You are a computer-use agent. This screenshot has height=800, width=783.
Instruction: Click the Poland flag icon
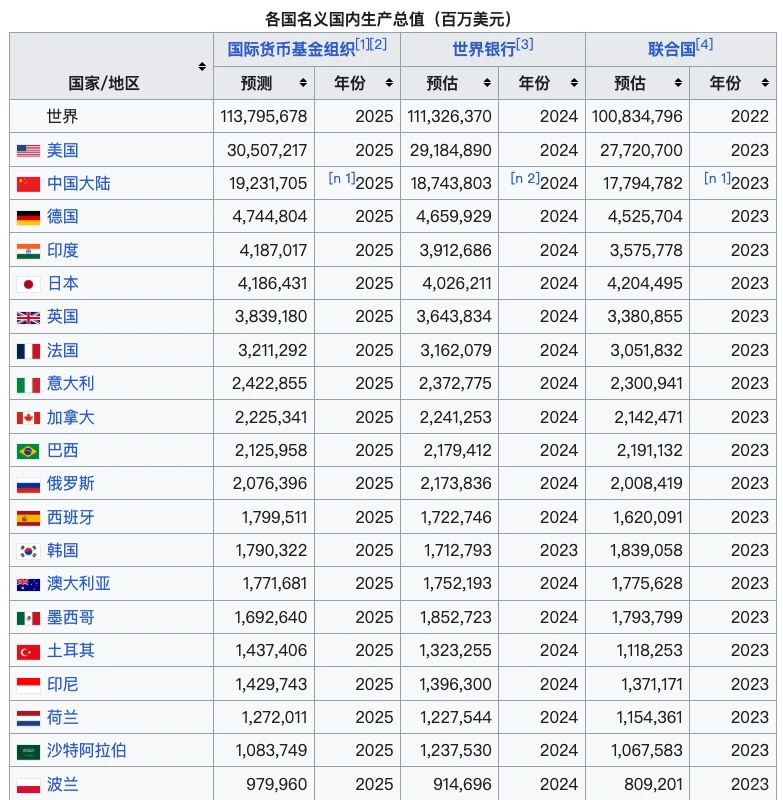click(28, 785)
